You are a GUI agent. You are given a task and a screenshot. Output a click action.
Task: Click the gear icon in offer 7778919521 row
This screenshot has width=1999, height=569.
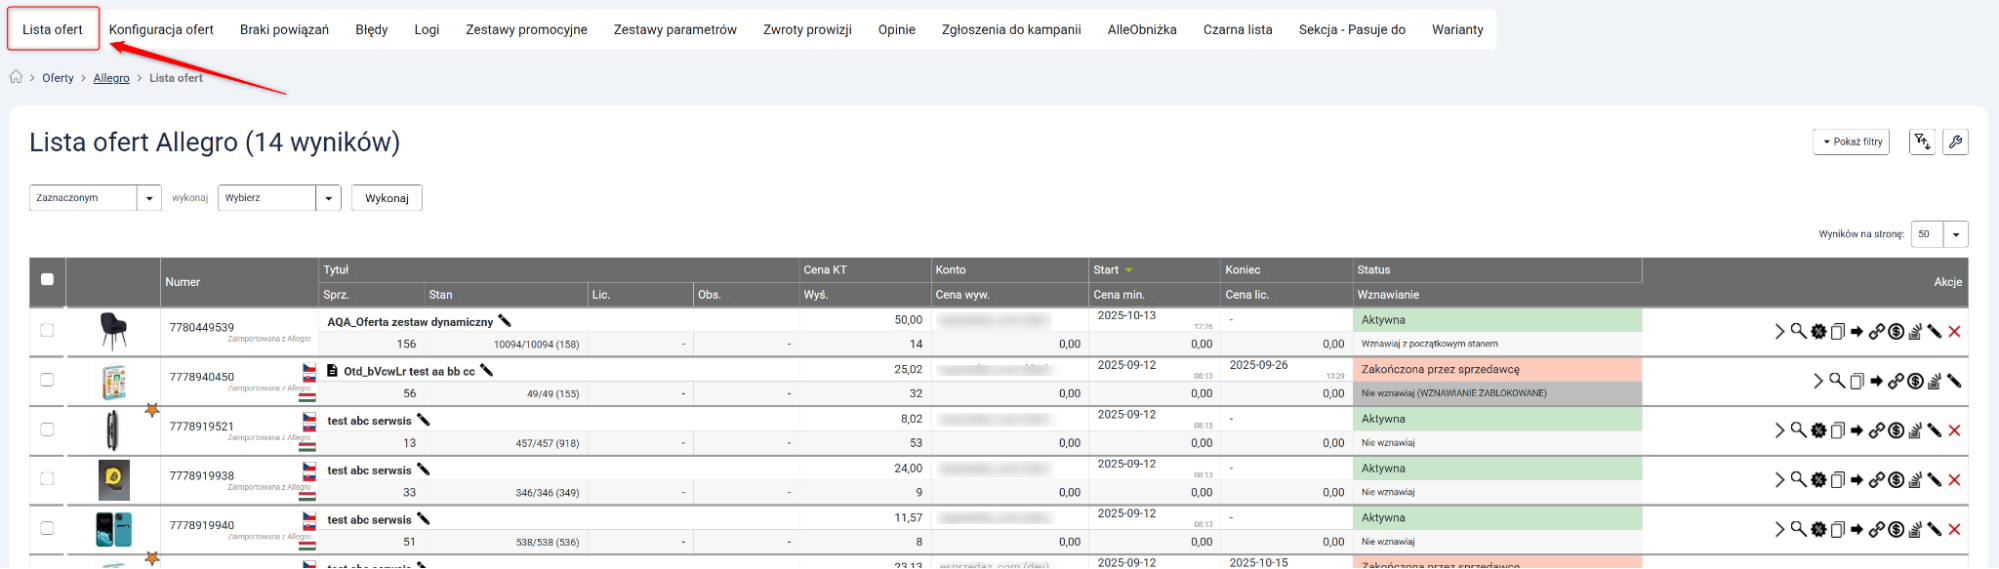1818,430
